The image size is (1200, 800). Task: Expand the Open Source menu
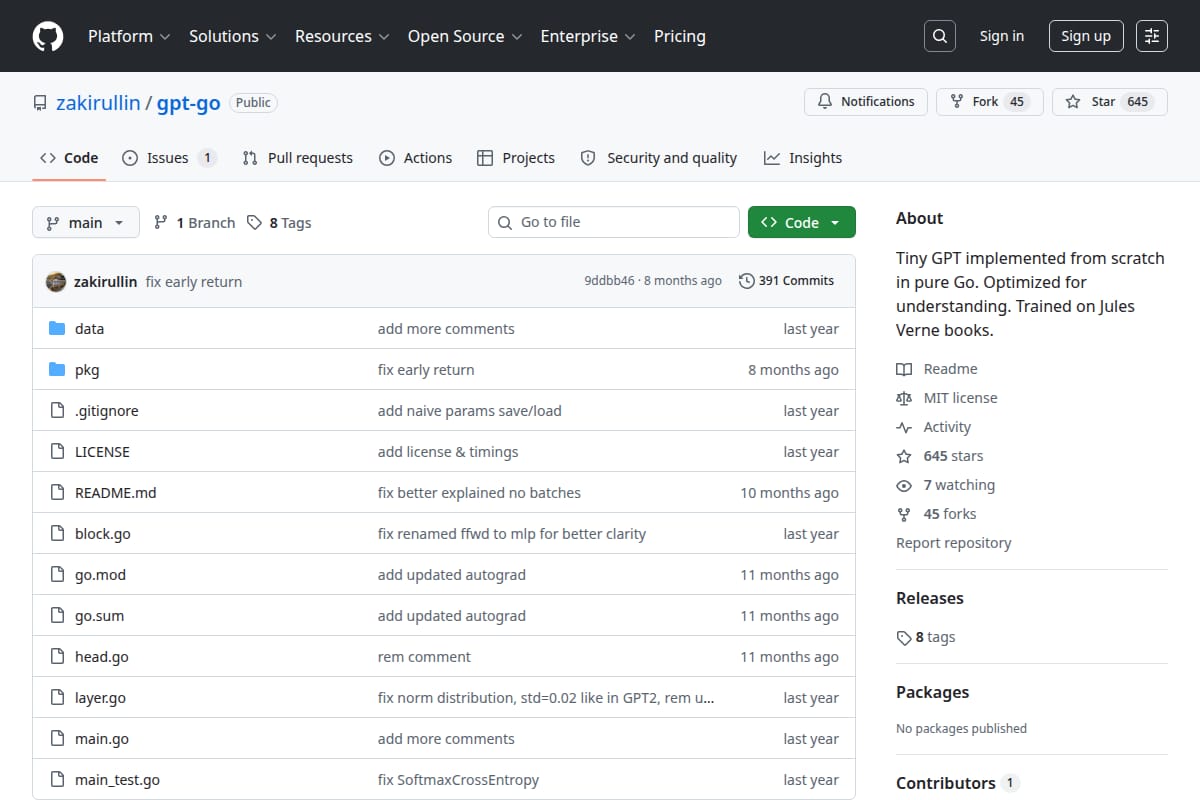click(465, 36)
